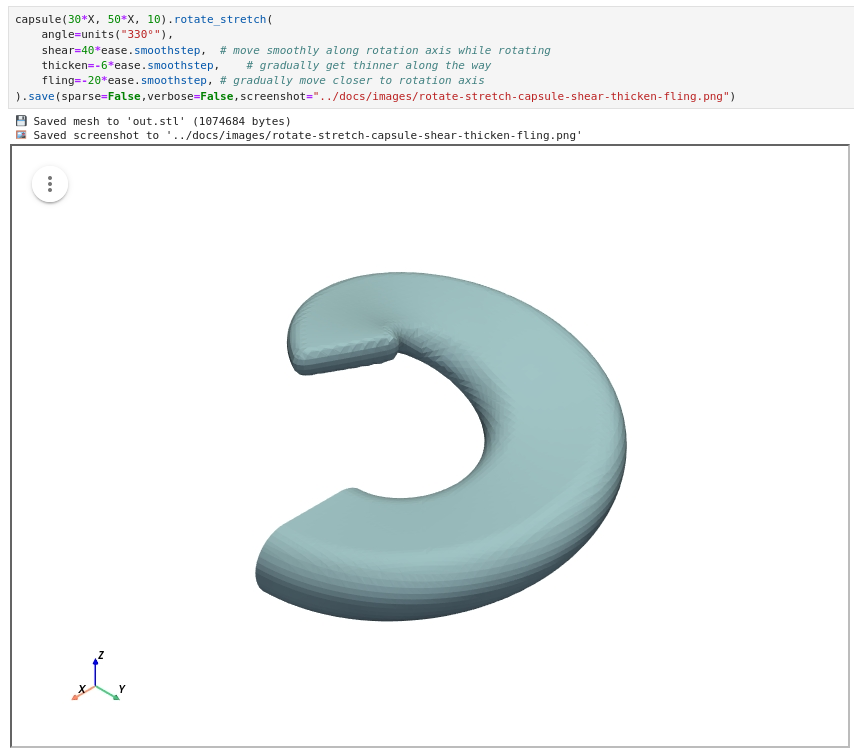Click output text "Saved mesh to 'out.stl'"
This screenshot has height=752, width=854.
coord(109,121)
